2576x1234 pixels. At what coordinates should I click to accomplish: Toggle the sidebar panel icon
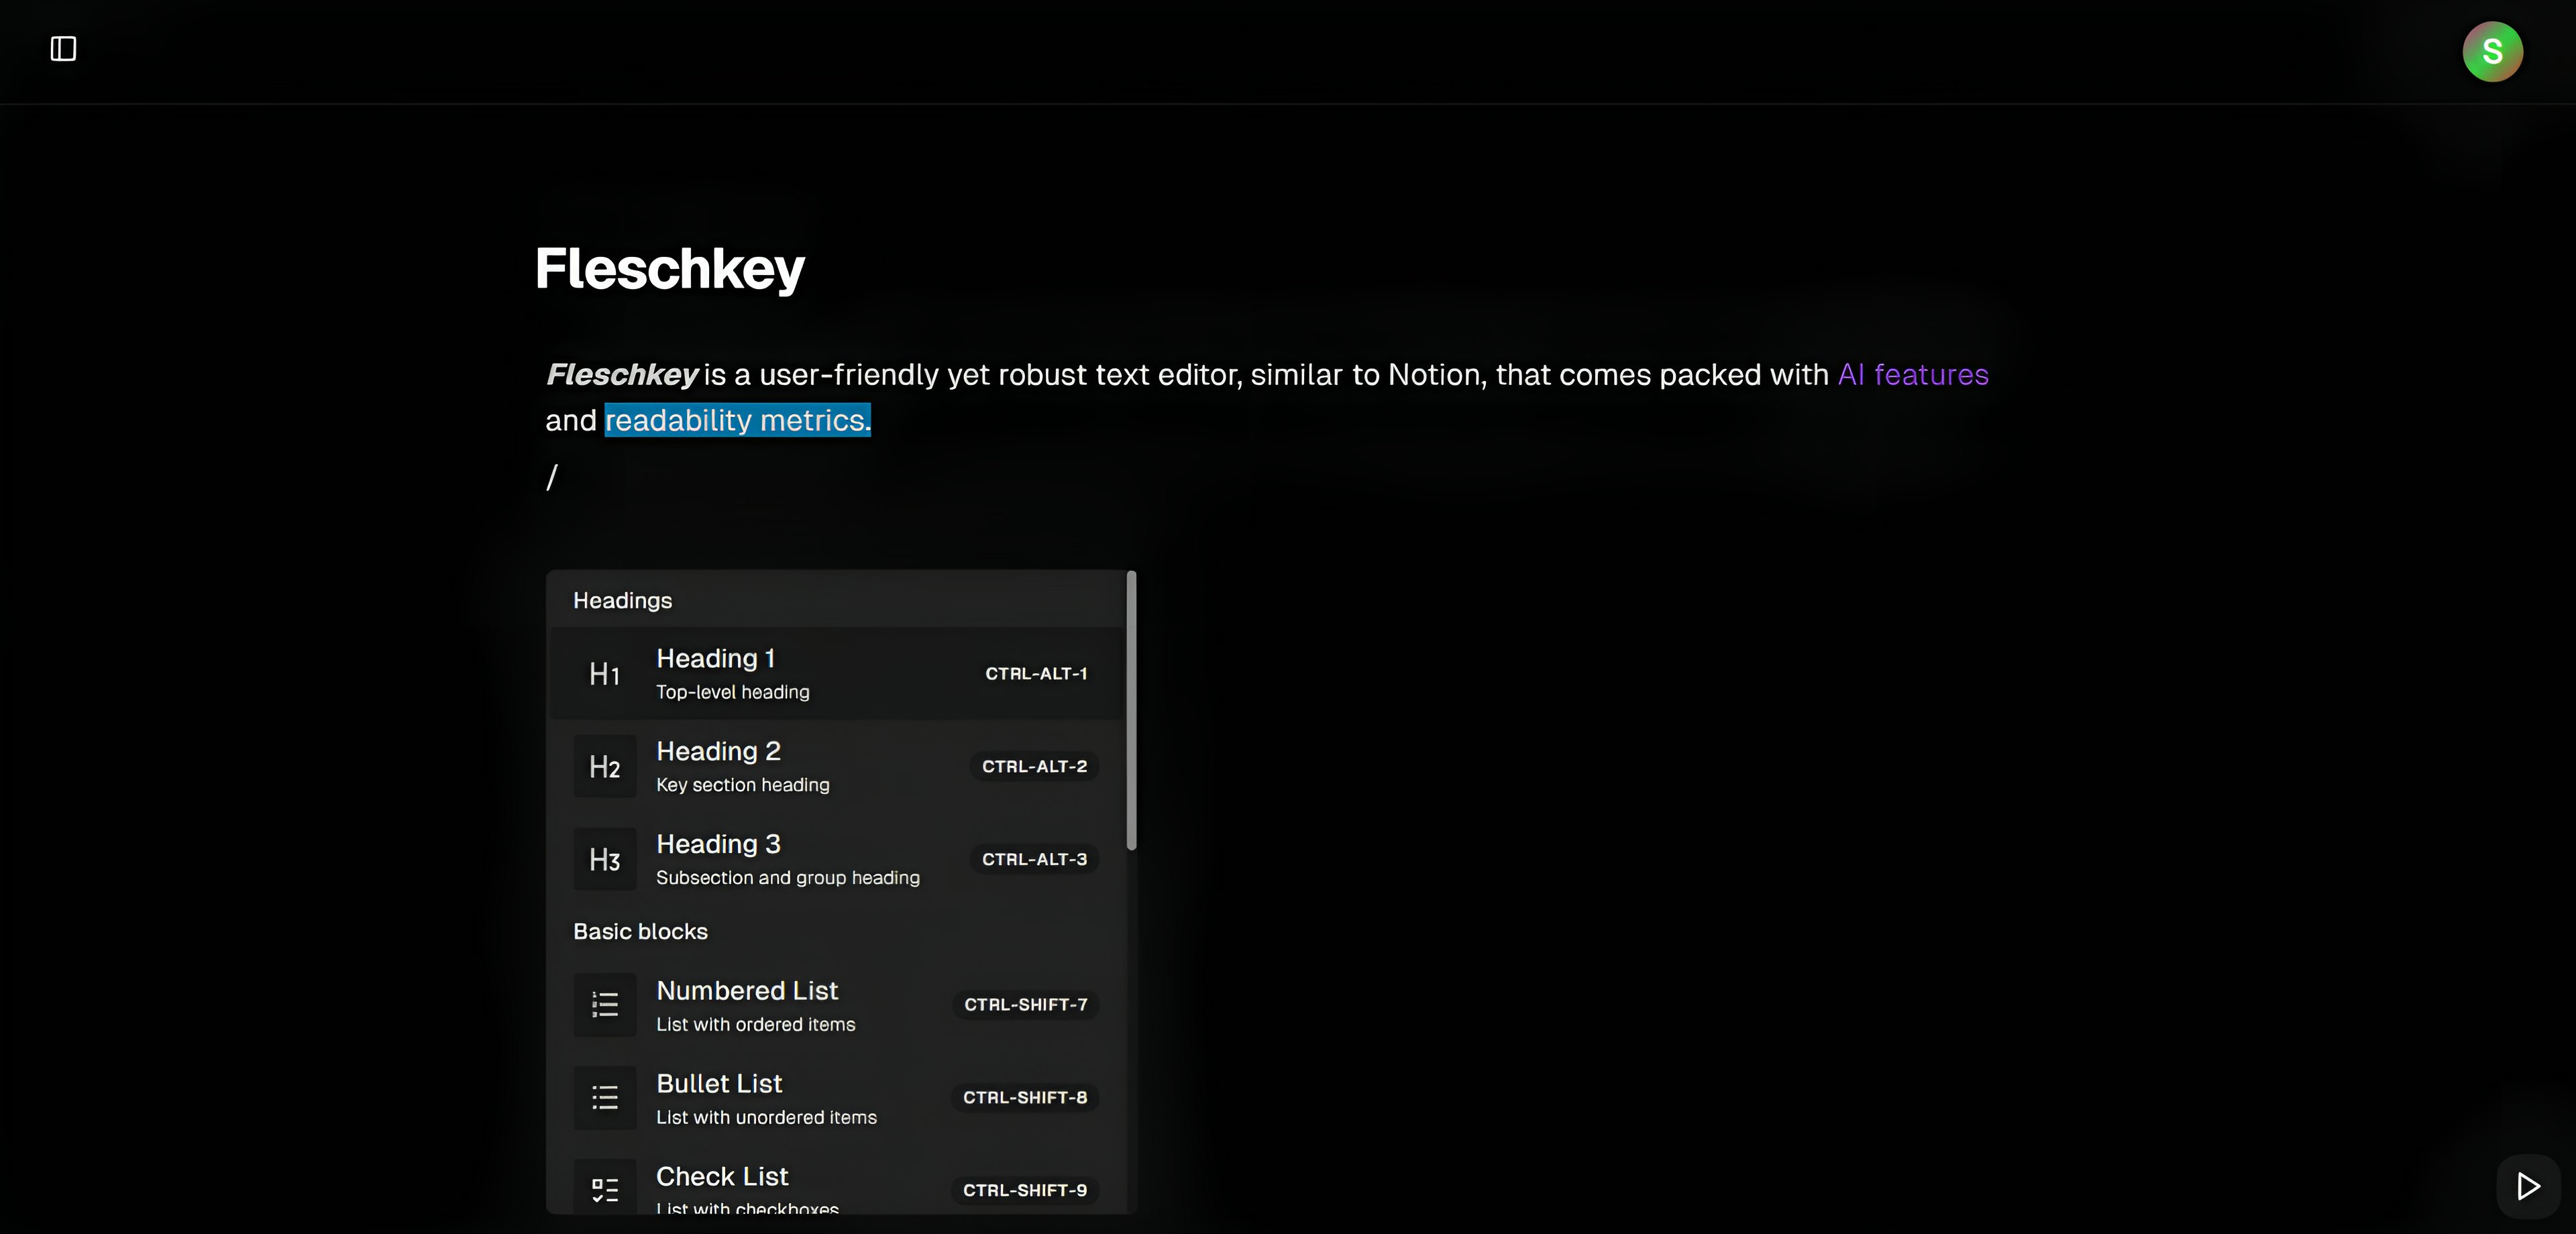[x=63, y=49]
